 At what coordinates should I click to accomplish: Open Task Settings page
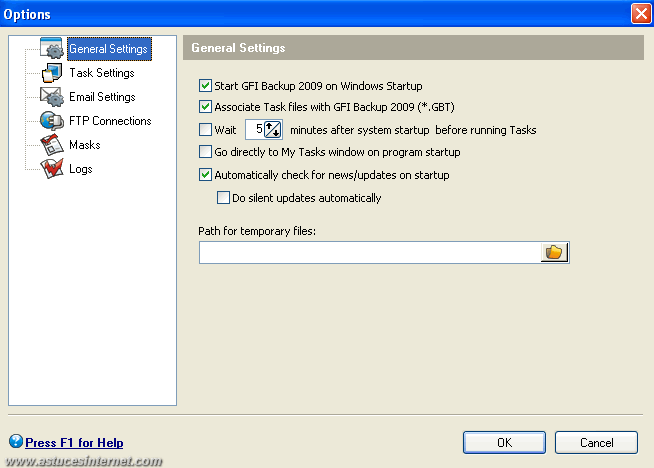[102, 73]
